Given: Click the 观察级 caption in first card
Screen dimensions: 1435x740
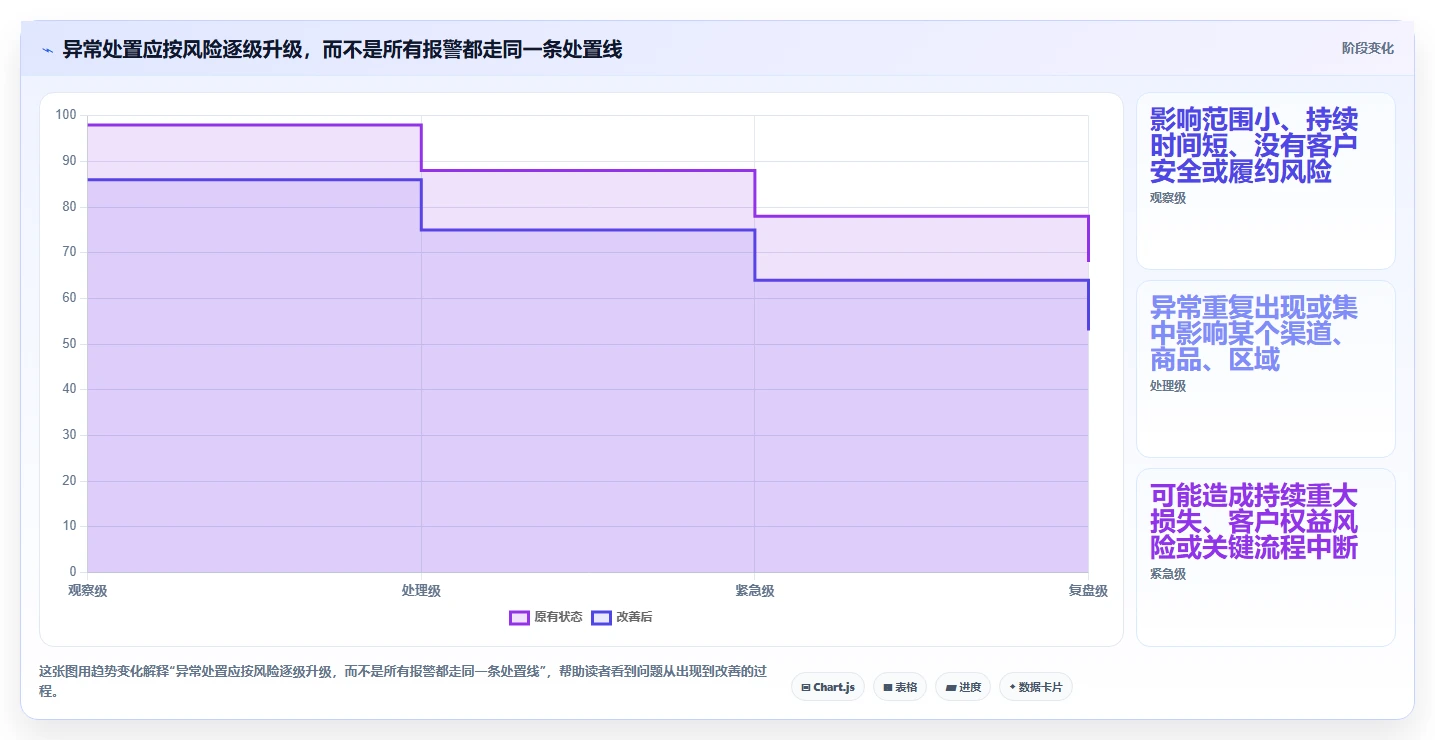Looking at the screenshot, I should pyautogui.click(x=1167, y=198).
